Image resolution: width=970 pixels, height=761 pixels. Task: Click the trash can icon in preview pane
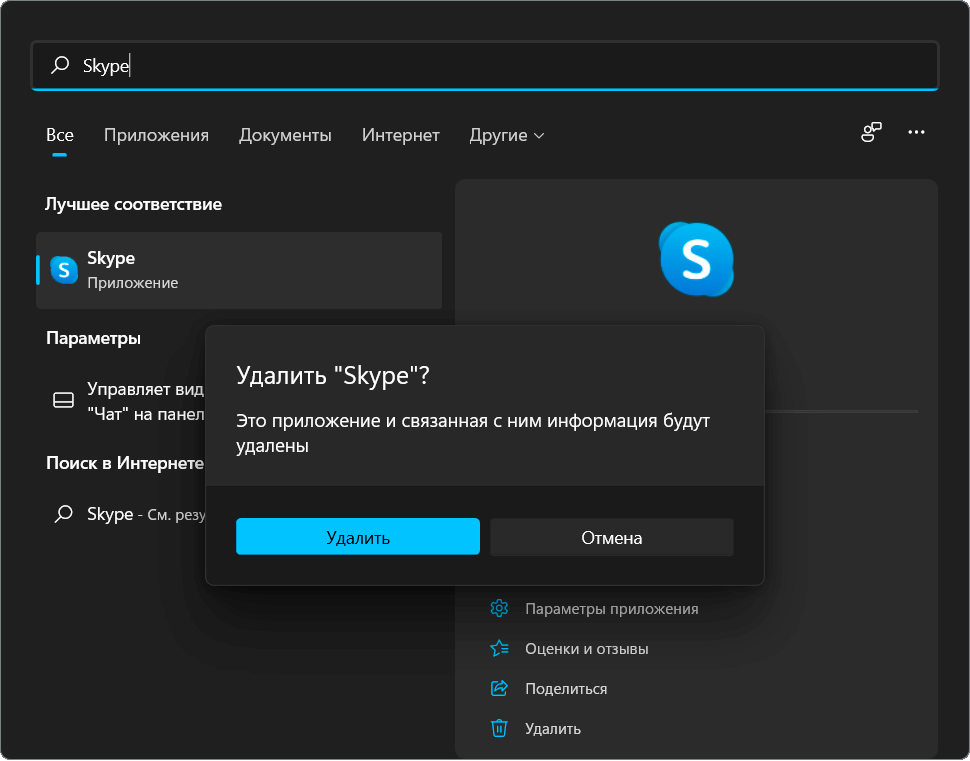500,728
